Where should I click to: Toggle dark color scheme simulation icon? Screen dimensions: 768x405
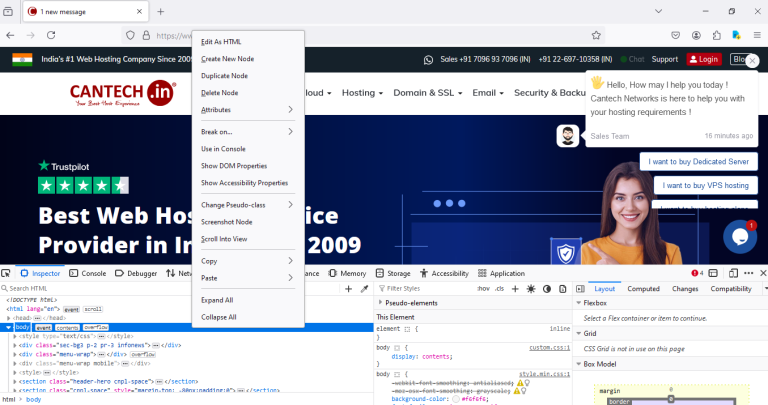pyautogui.click(x=546, y=288)
